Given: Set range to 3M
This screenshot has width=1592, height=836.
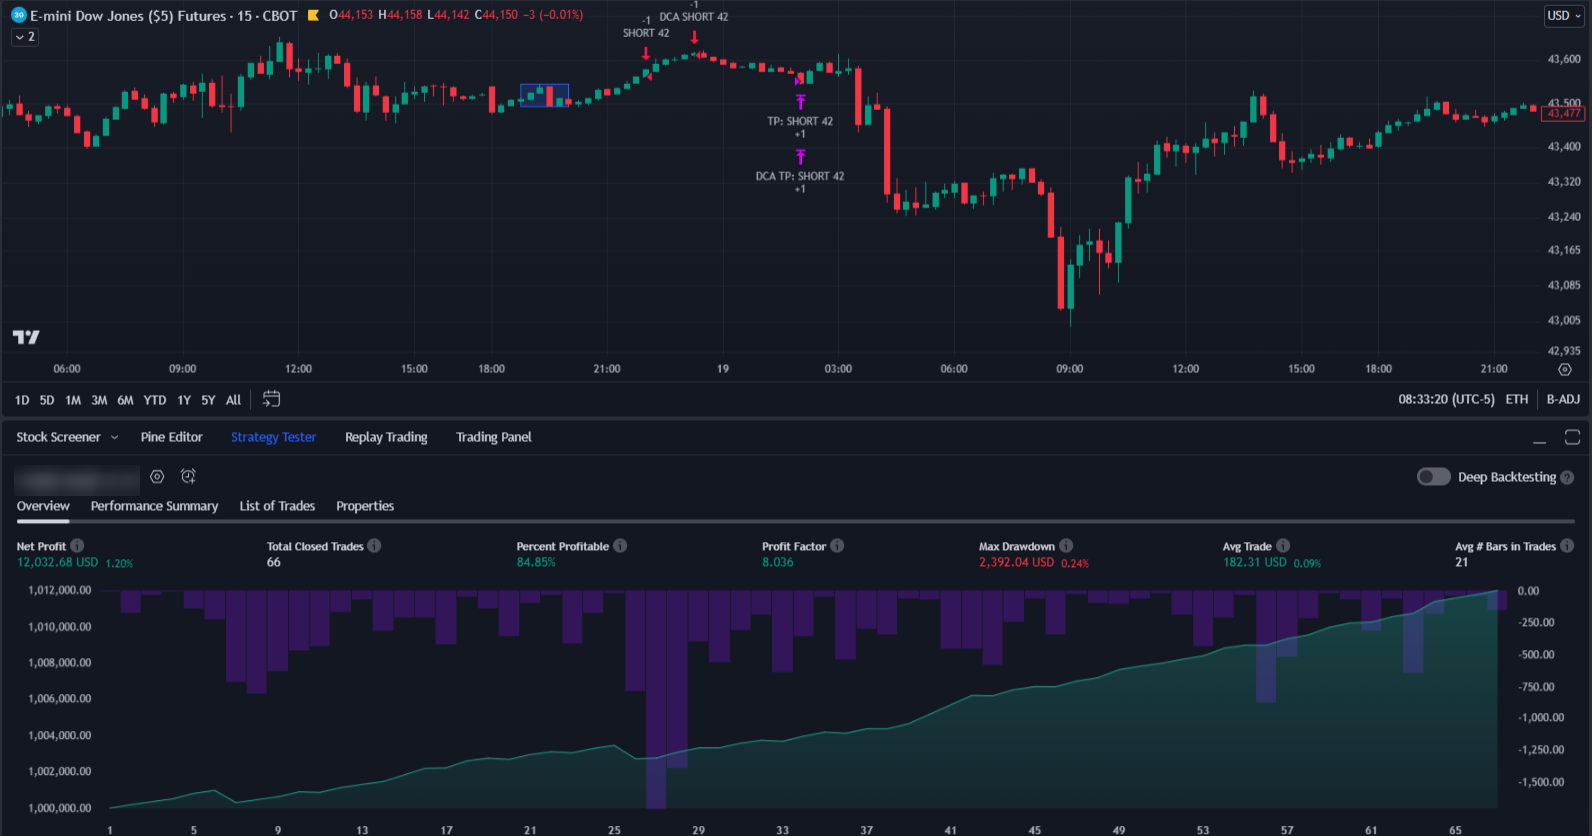Looking at the screenshot, I should [99, 400].
